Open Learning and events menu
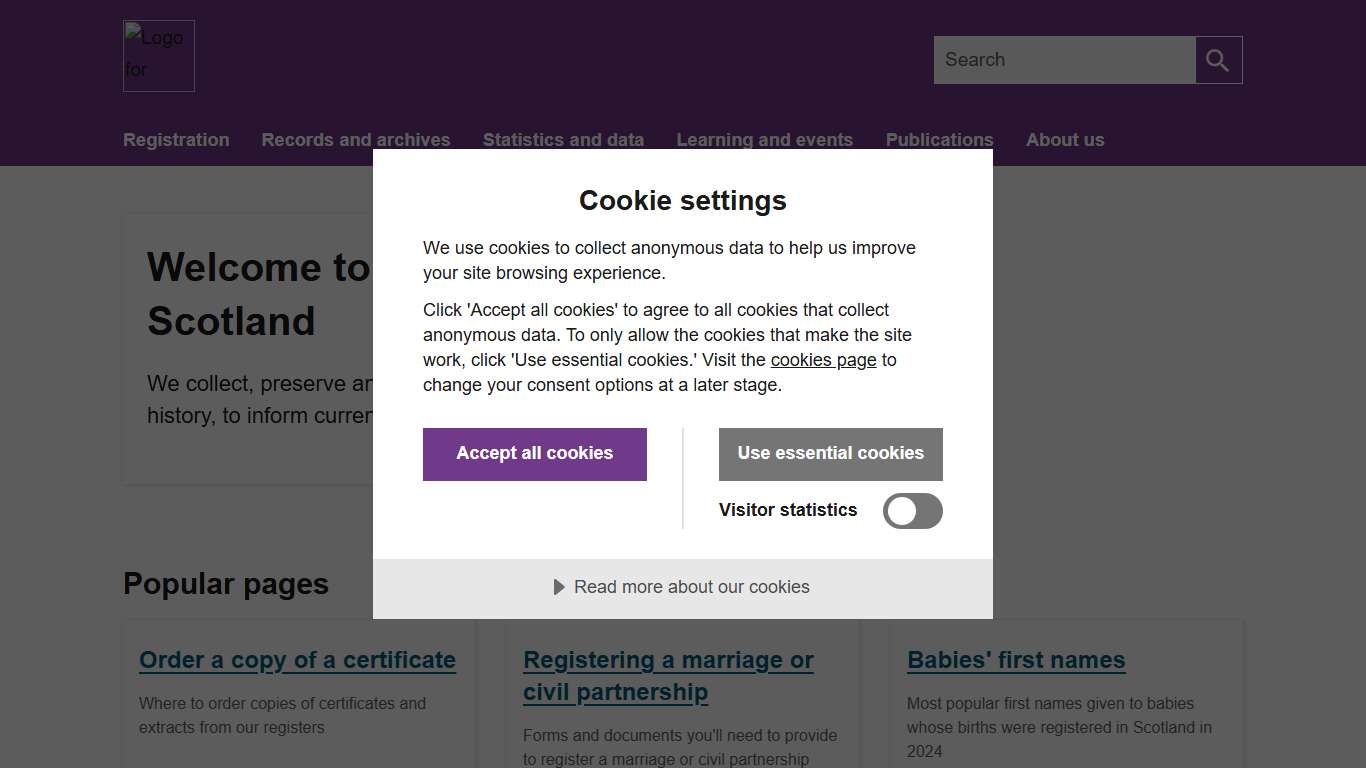The width and height of the screenshot is (1366, 768). 764,140
